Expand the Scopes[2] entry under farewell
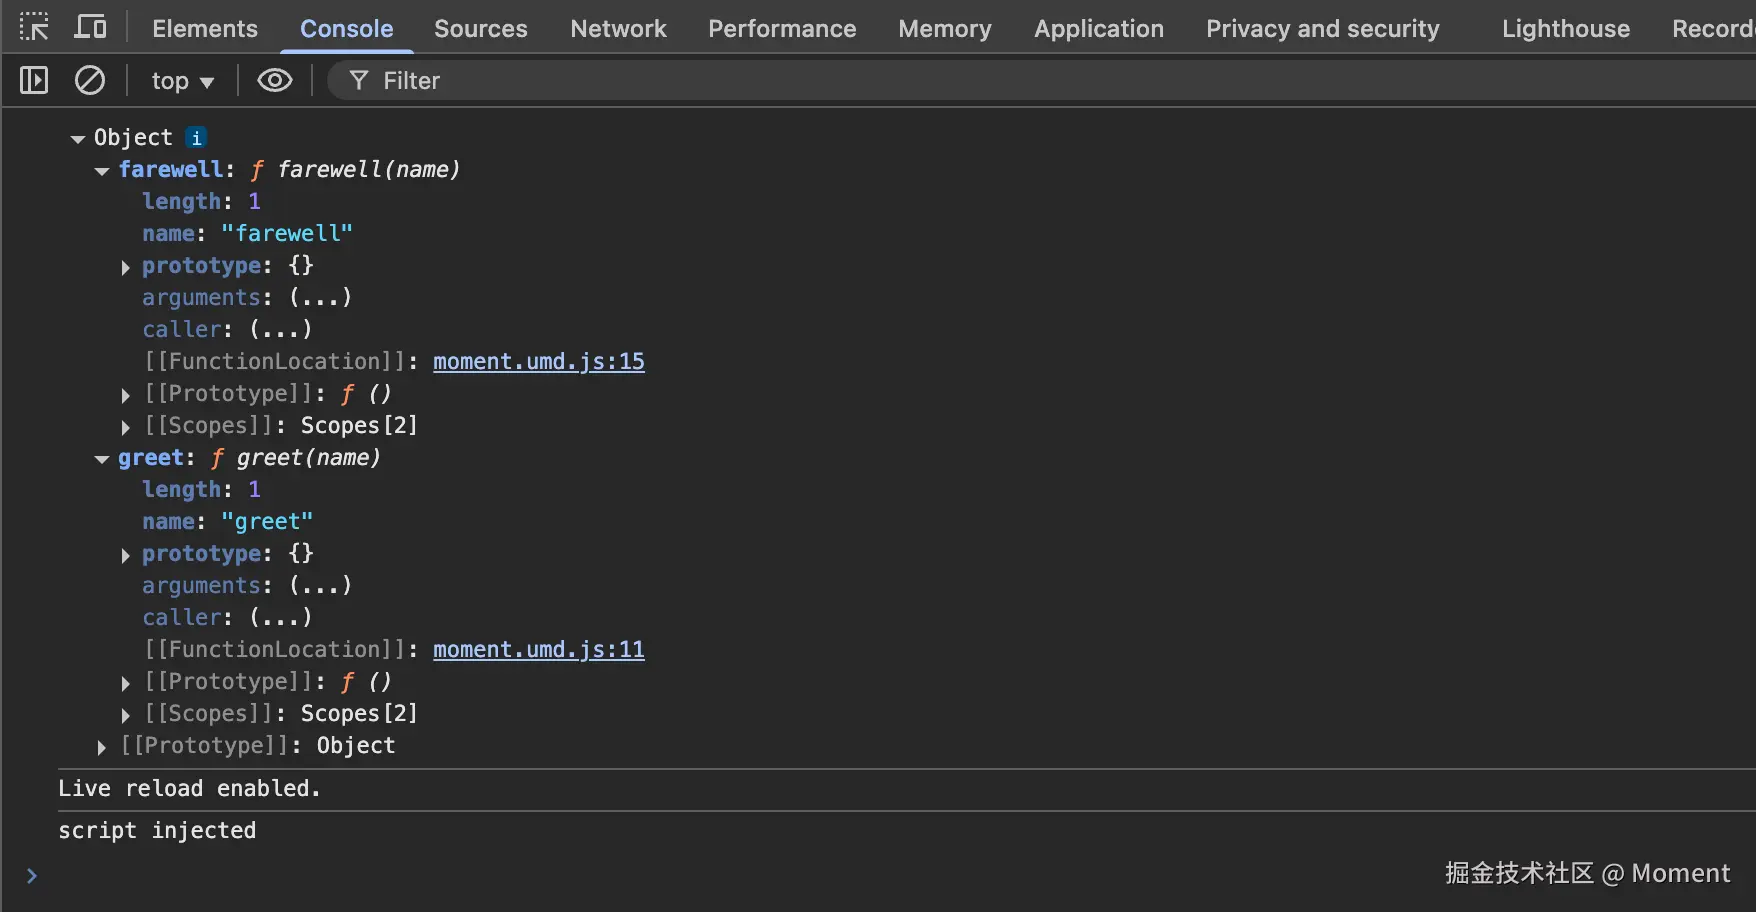The height and width of the screenshot is (912, 1756). pos(126,427)
